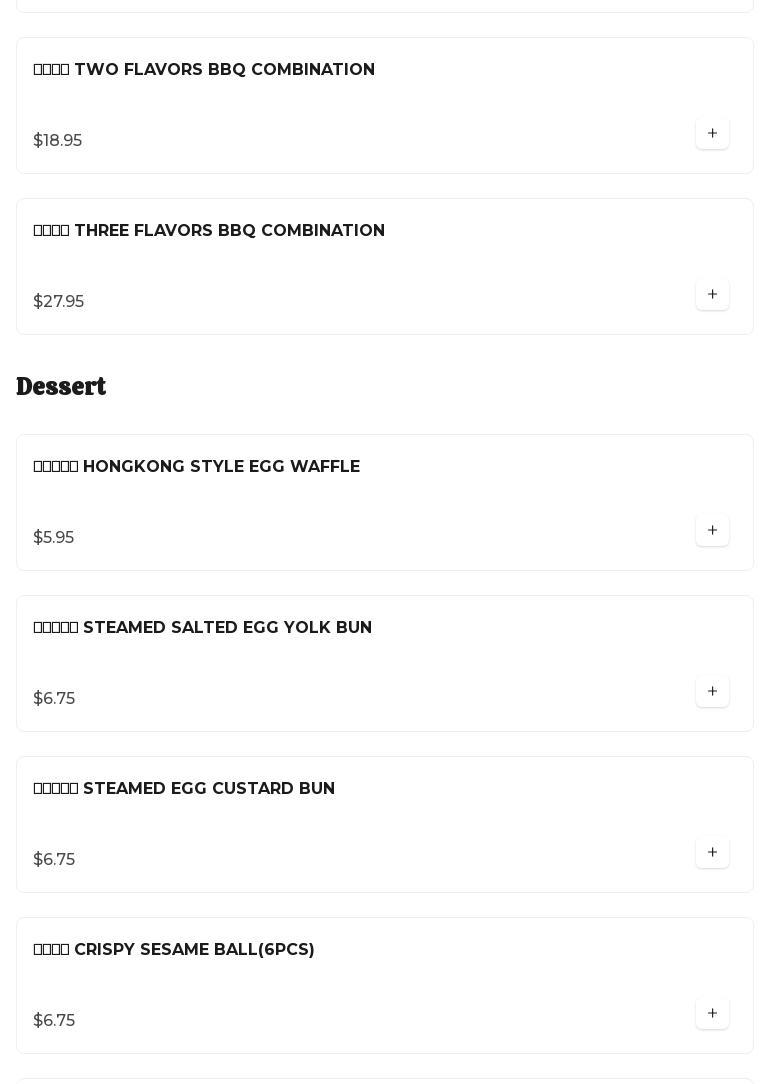Select Hongkong Style Egg Waffle title
Screen dimensions: 770x1084
click(x=197, y=467)
